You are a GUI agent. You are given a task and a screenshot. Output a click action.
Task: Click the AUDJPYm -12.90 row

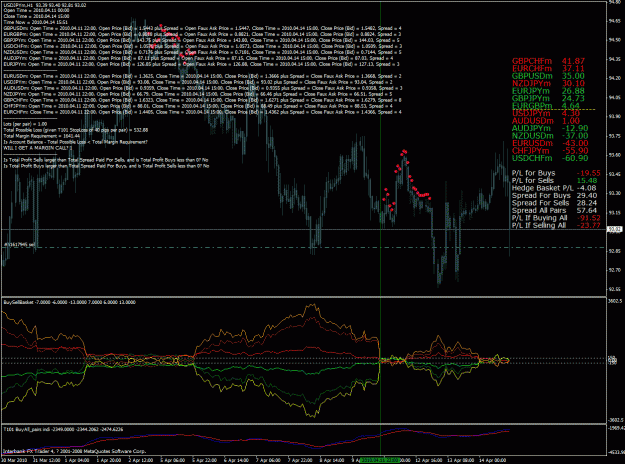pos(550,128)
